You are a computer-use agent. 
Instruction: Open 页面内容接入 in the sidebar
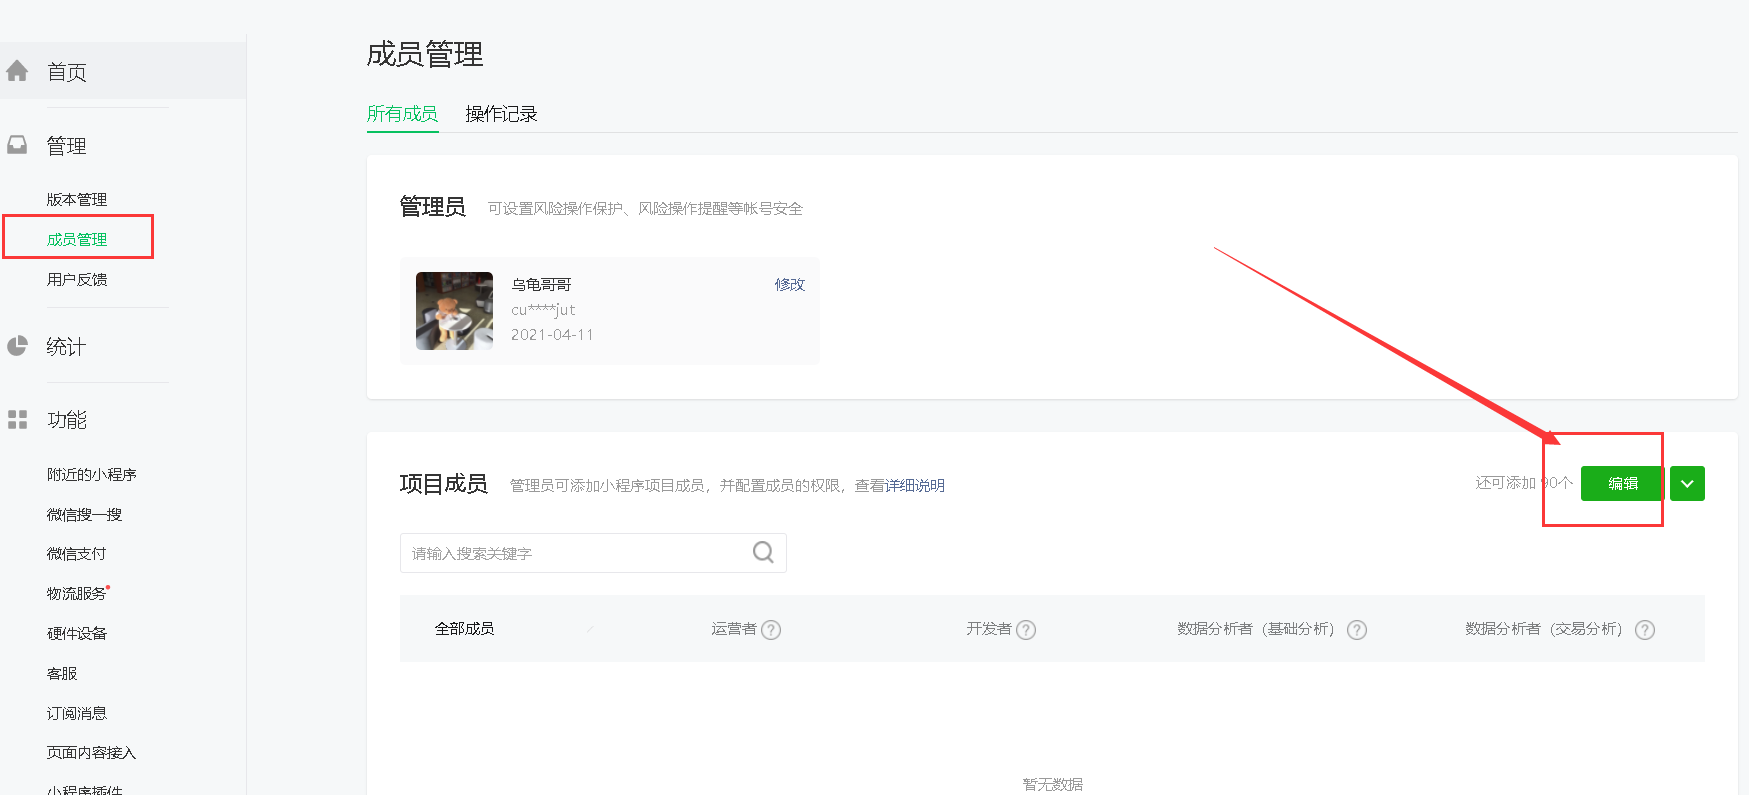tap(91, 752)
